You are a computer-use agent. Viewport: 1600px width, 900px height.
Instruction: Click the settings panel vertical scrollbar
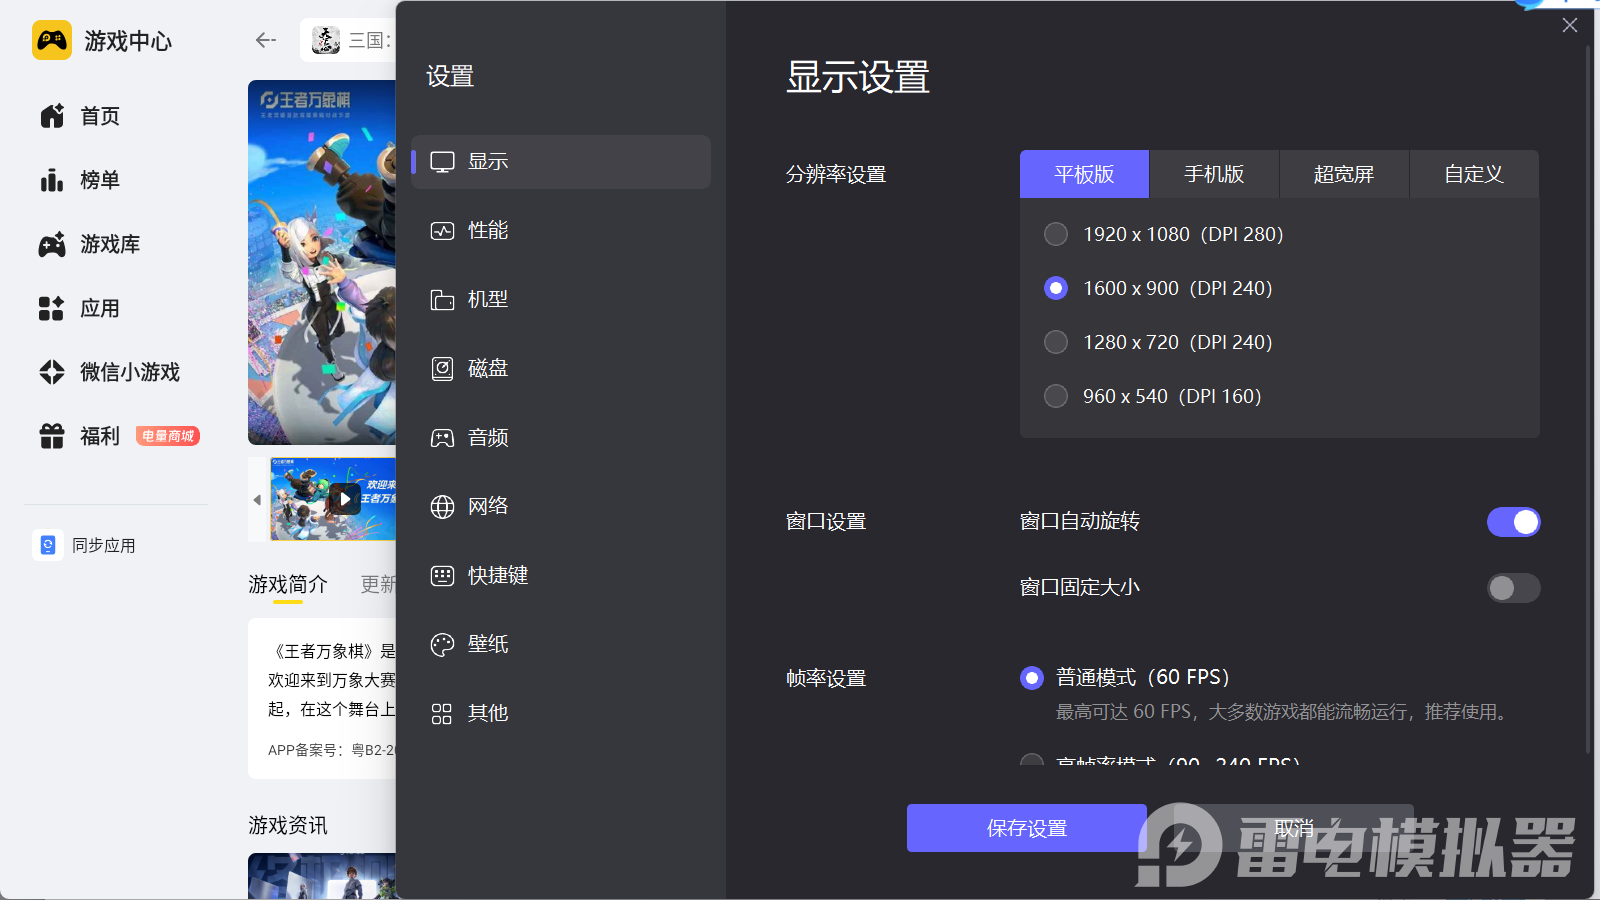1588,400
